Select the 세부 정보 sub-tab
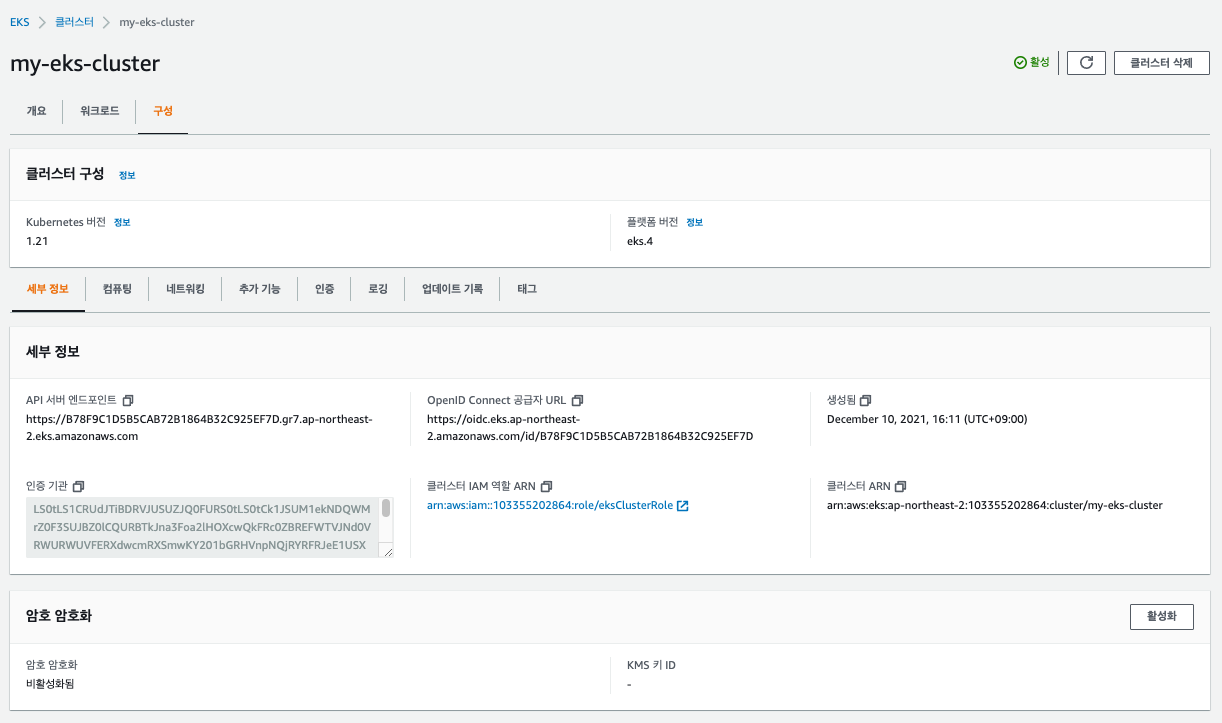Image resolution: width=1222 pixels, height=723 pixels. 48,289
